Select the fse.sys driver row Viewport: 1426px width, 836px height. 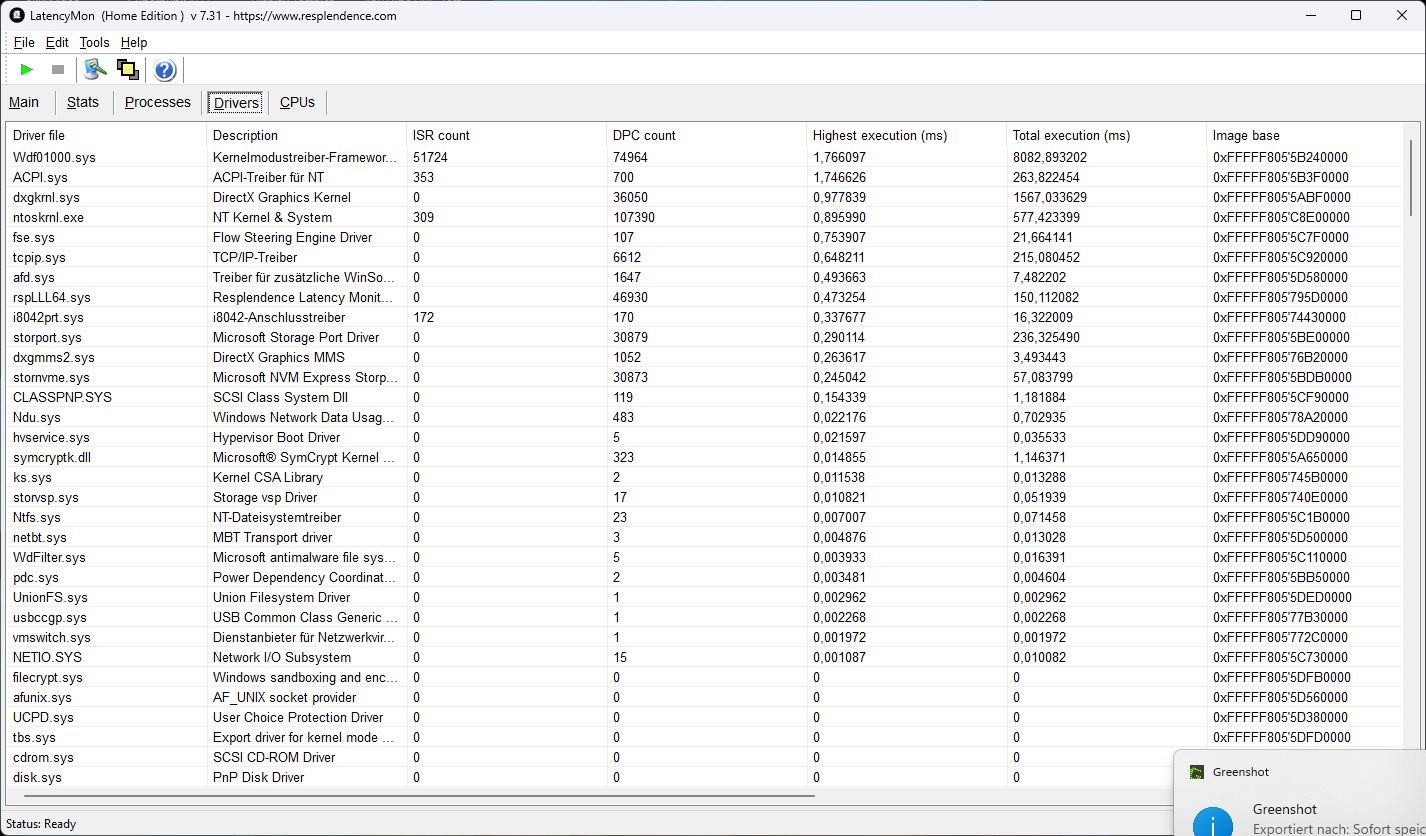(x=705, y=237)
